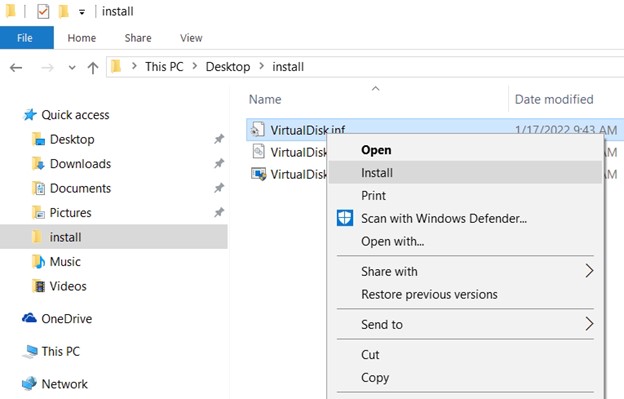
Task: Click the Pictures folder icon
Action: (38, 212)
